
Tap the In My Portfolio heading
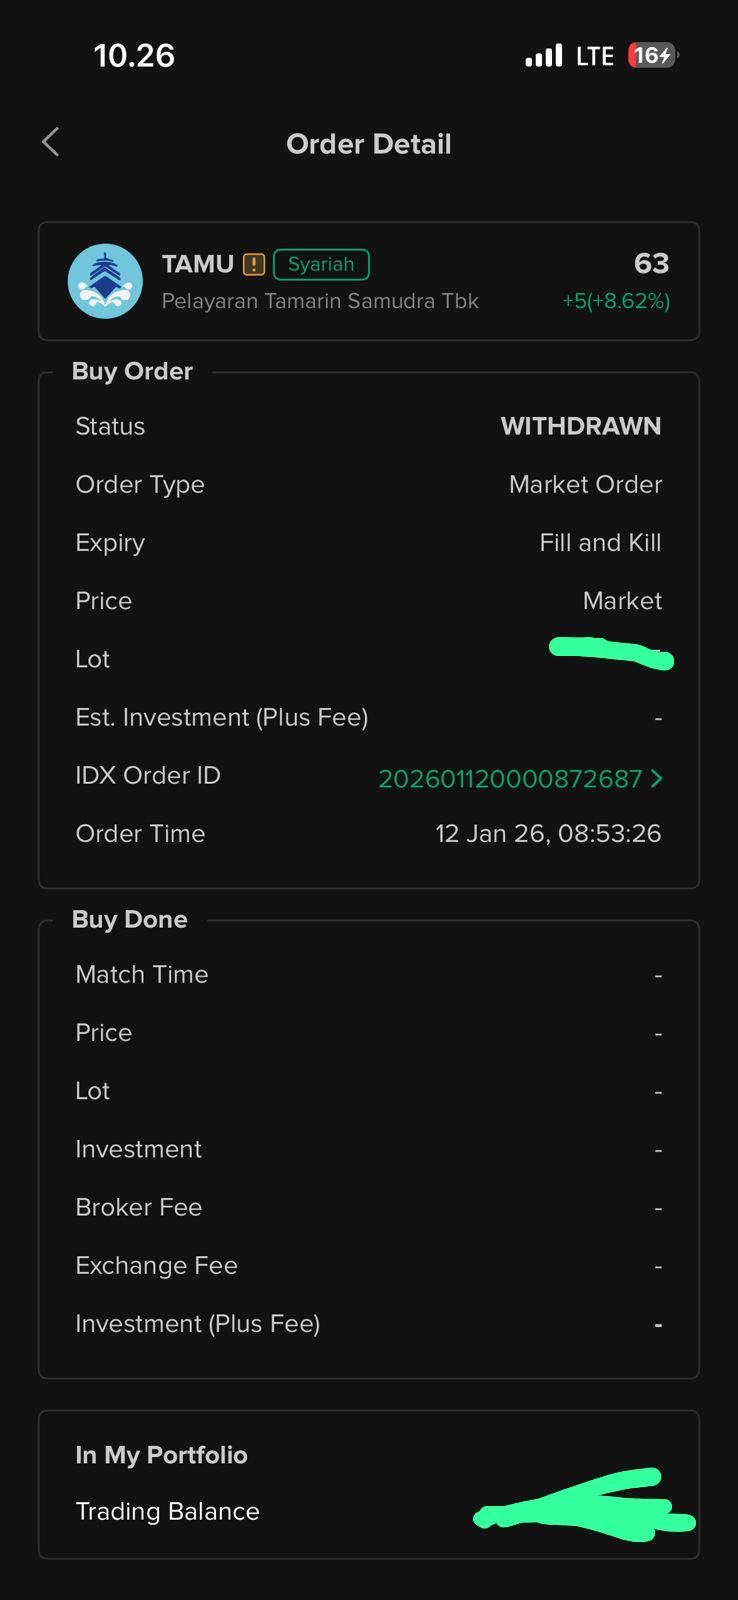(x=161, y=1455)
